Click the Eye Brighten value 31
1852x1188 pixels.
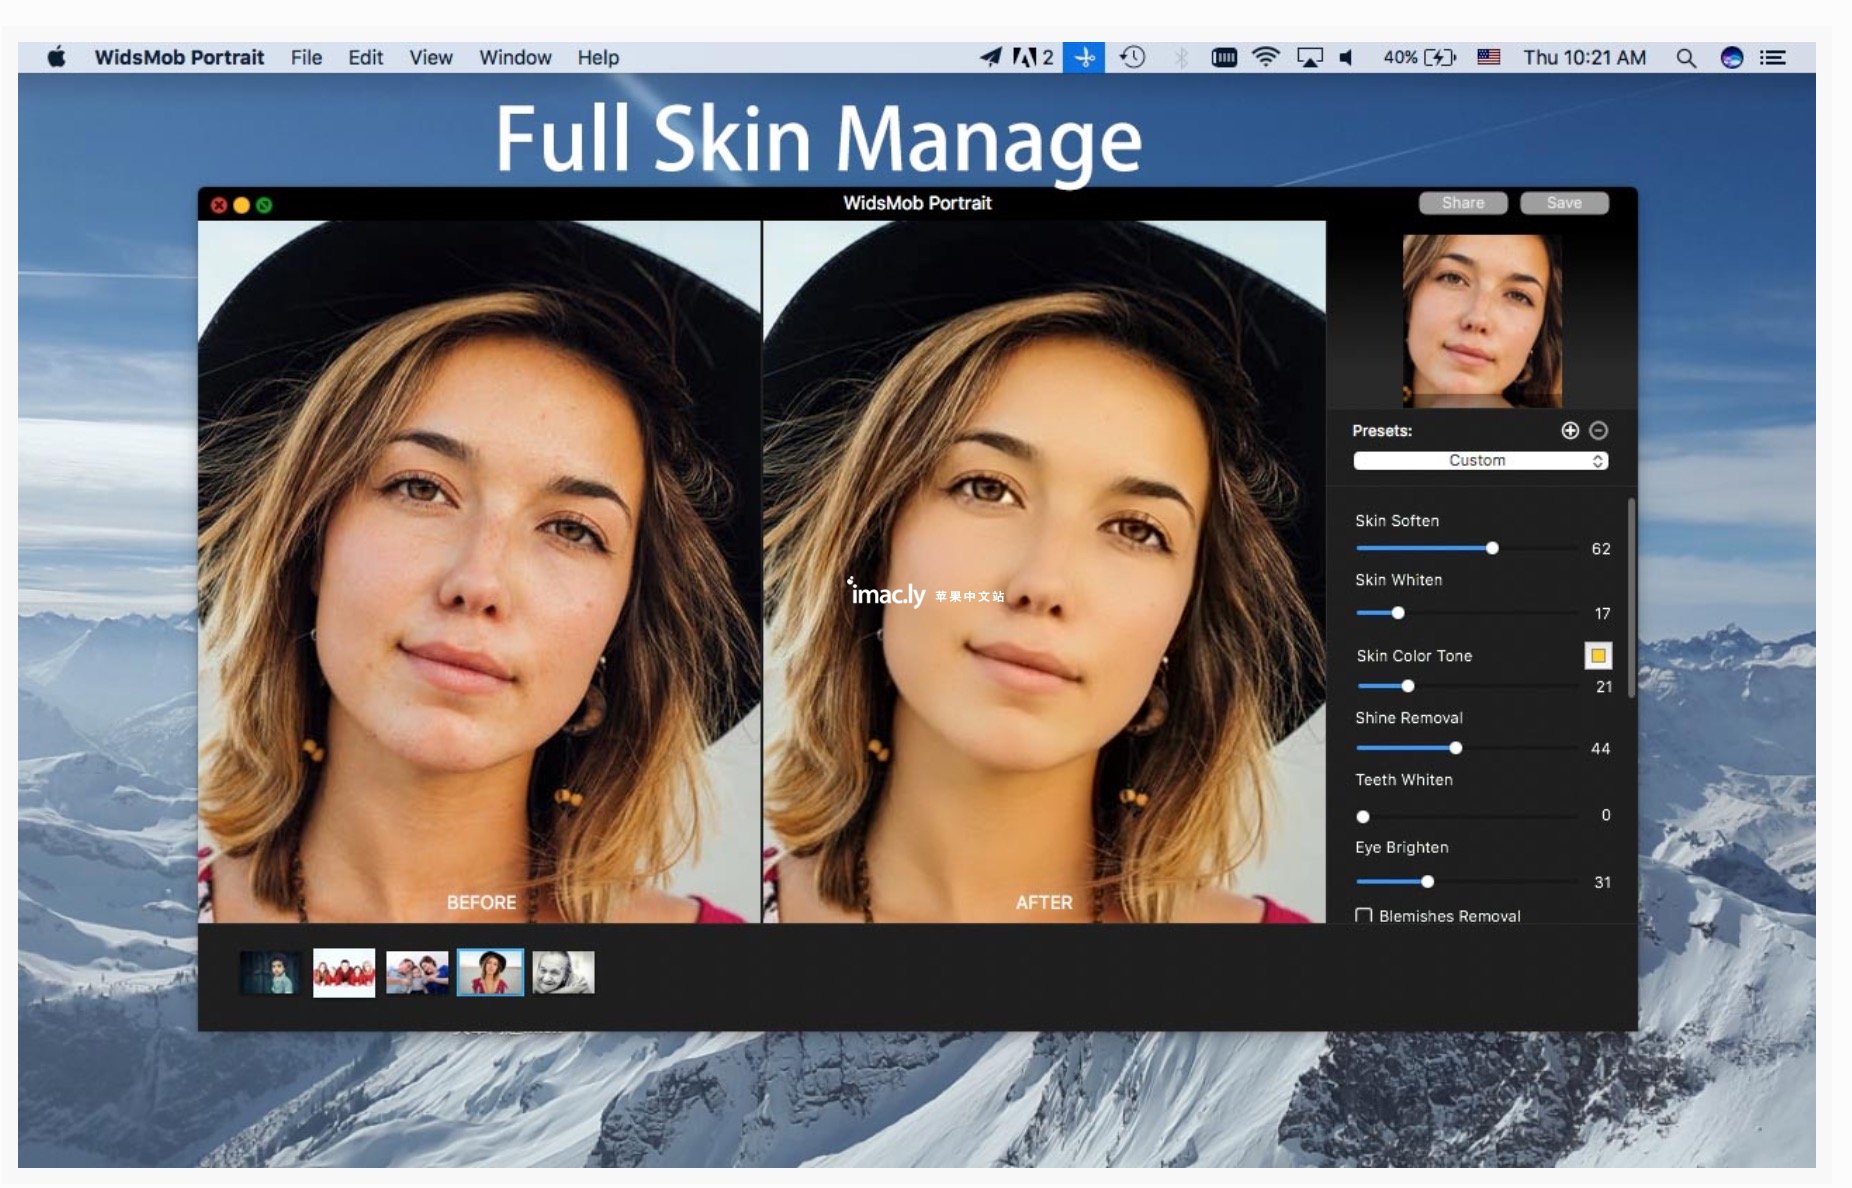tap(1602, 882)
